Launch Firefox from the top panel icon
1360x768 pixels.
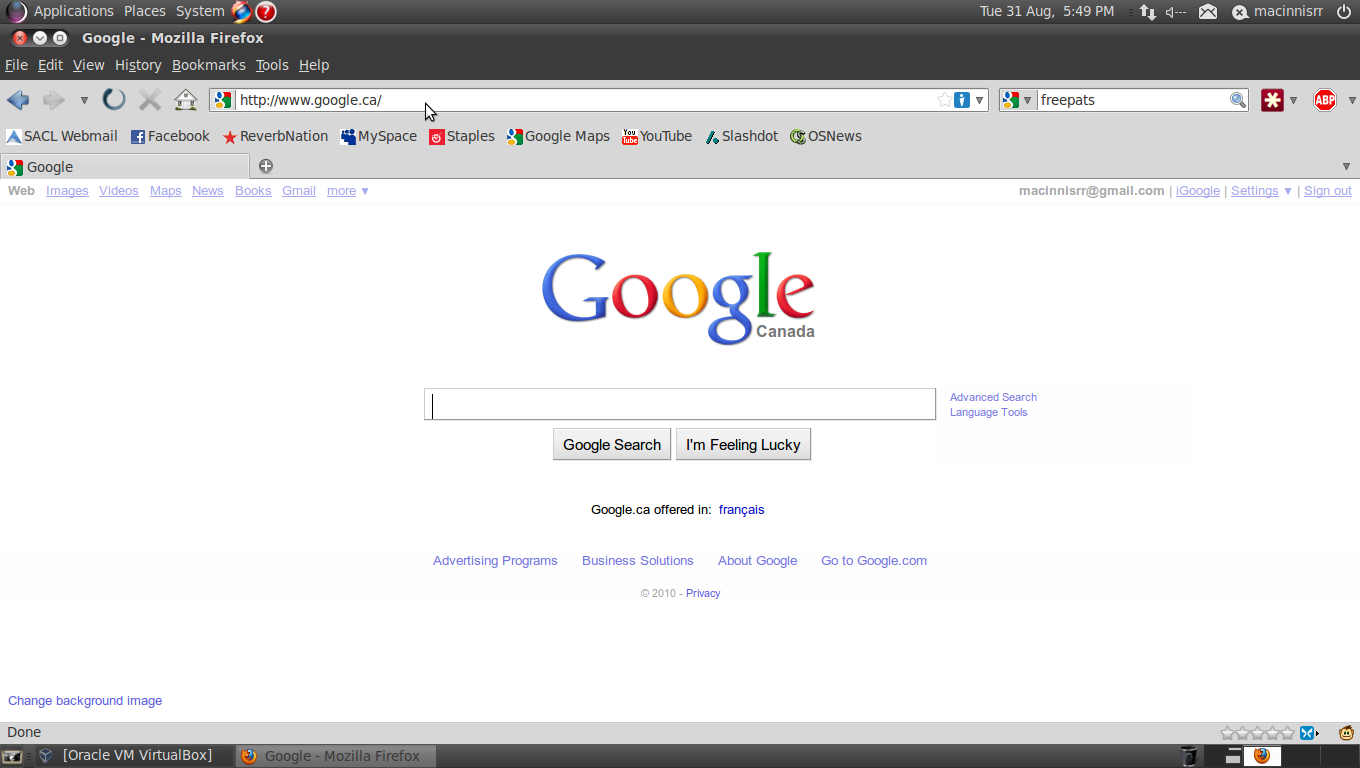(x=242, y=11)
